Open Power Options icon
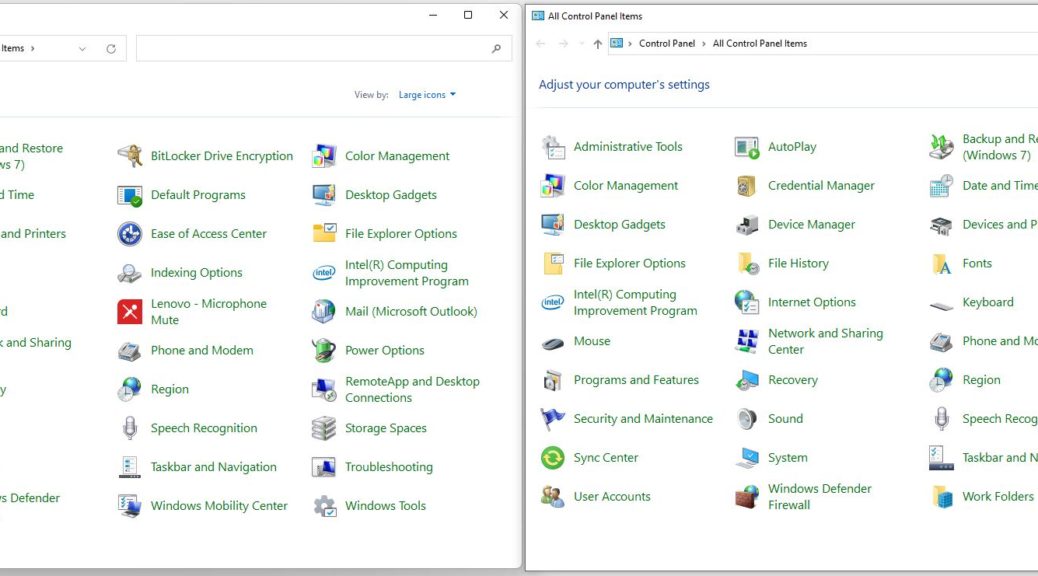 click(324, 350)
